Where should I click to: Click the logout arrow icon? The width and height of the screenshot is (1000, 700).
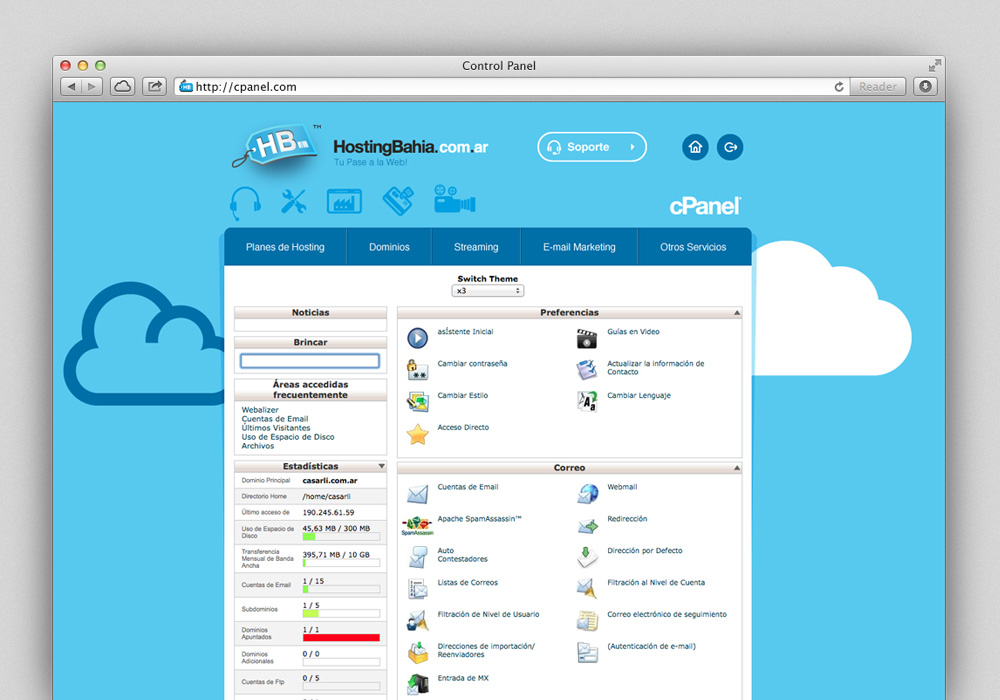(x=730, y=147)
